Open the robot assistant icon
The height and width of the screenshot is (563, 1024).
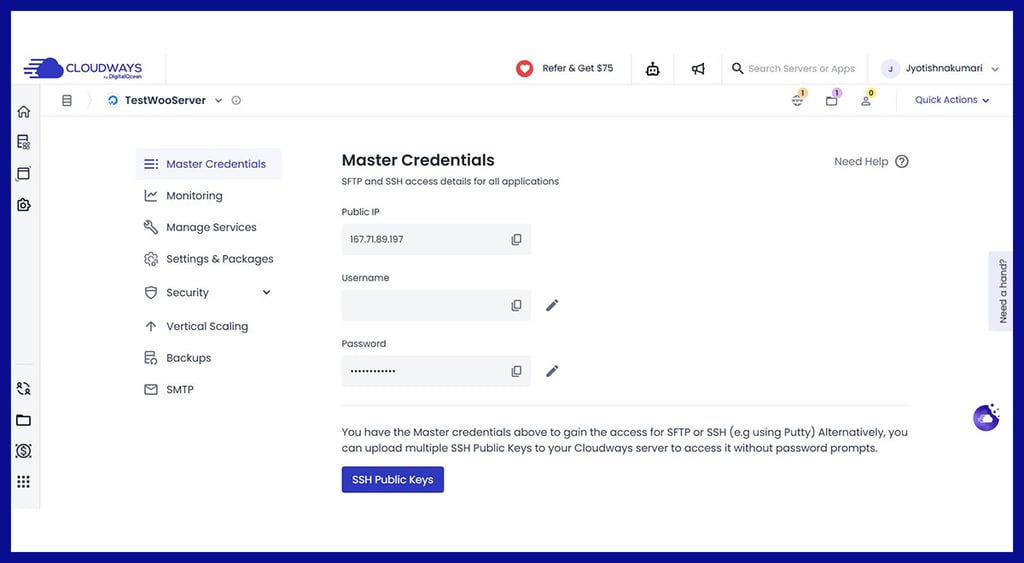click(x=652, y=69)
